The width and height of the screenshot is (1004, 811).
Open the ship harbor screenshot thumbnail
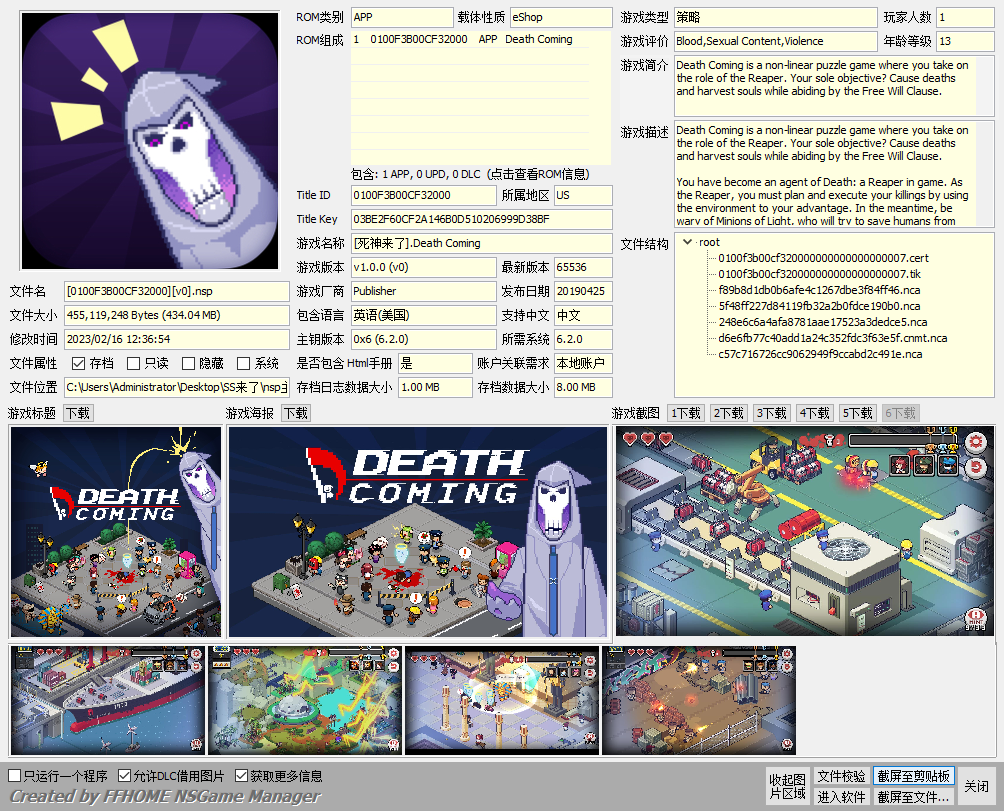click(x=108, y=700)
